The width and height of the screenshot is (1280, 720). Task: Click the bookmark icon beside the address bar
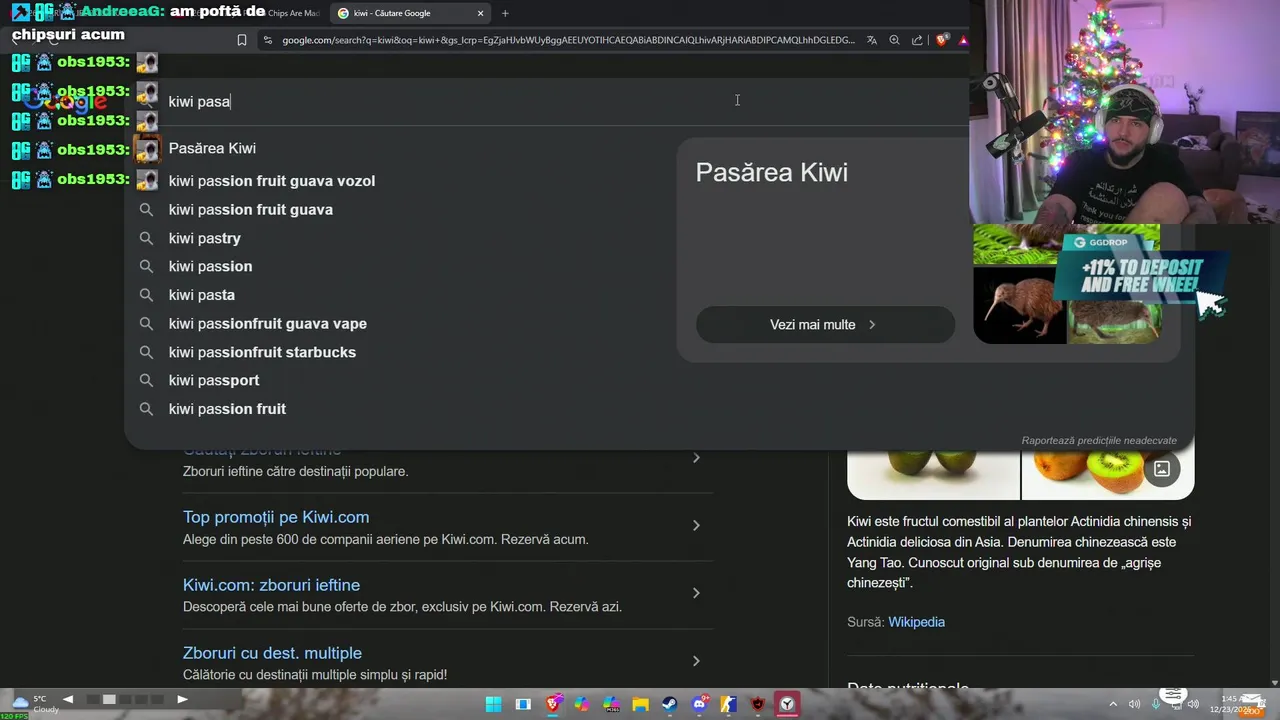point(242,40)
